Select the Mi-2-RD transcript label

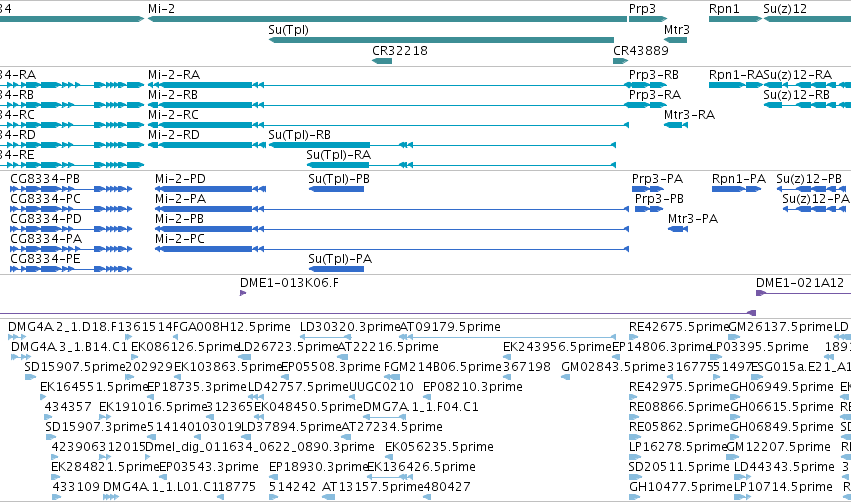point(174,135)
